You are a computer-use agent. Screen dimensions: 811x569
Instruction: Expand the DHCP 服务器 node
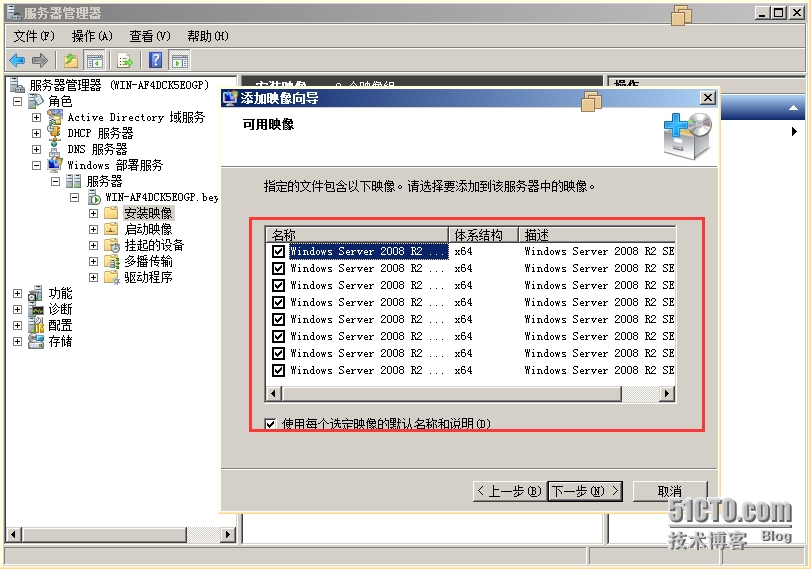click(36, 133)
